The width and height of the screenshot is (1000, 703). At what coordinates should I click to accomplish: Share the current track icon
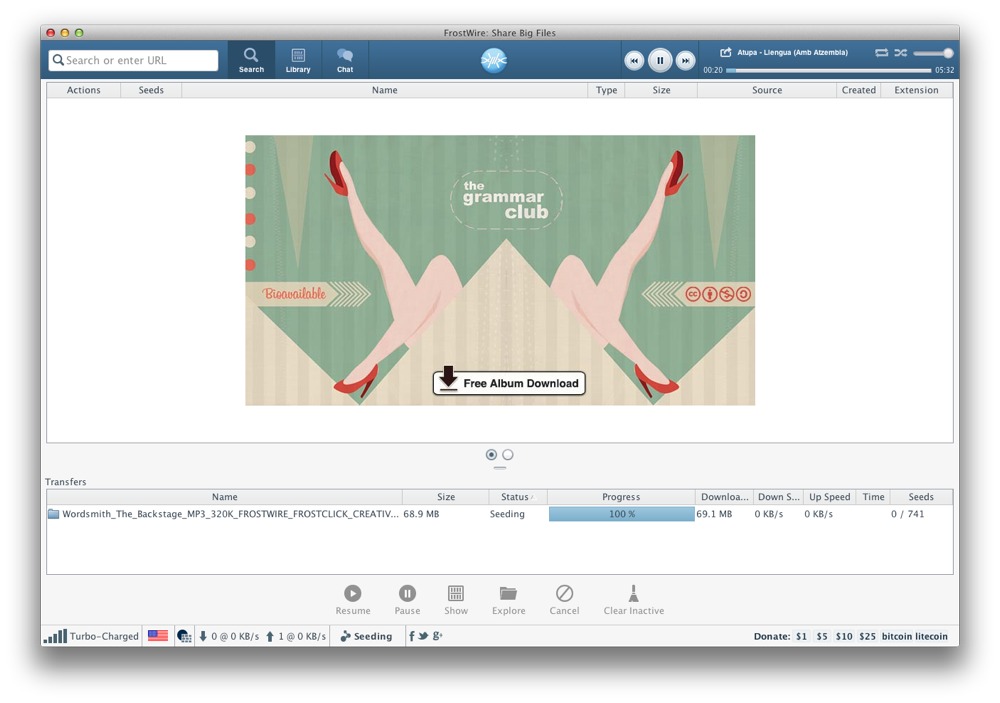[x=726, y=52]
